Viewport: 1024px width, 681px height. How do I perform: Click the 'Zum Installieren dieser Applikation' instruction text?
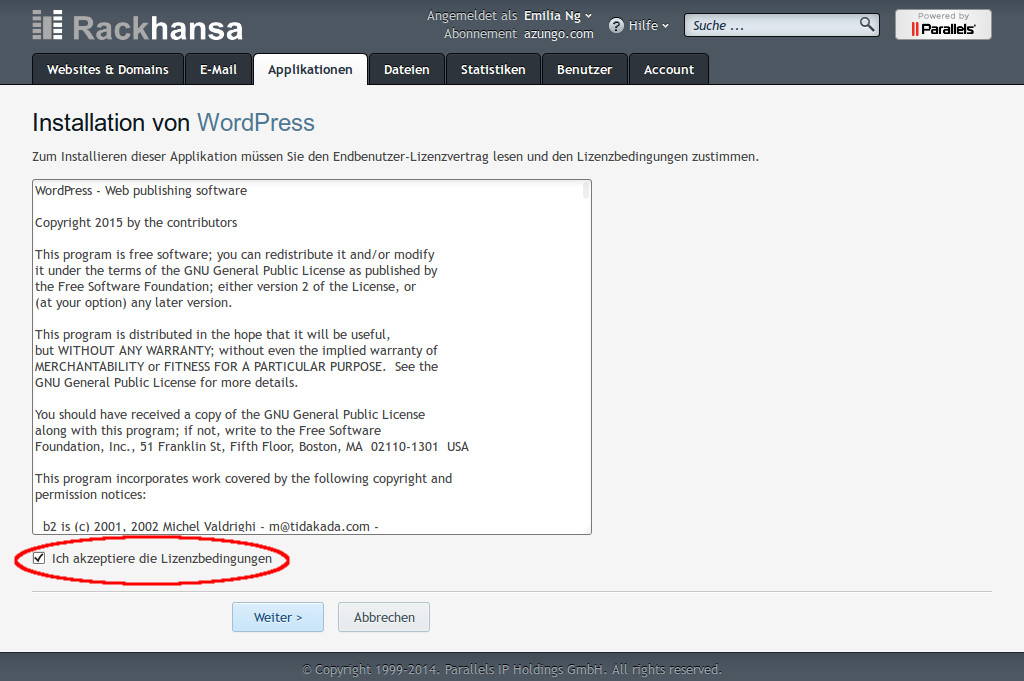[x=395, y=157]
